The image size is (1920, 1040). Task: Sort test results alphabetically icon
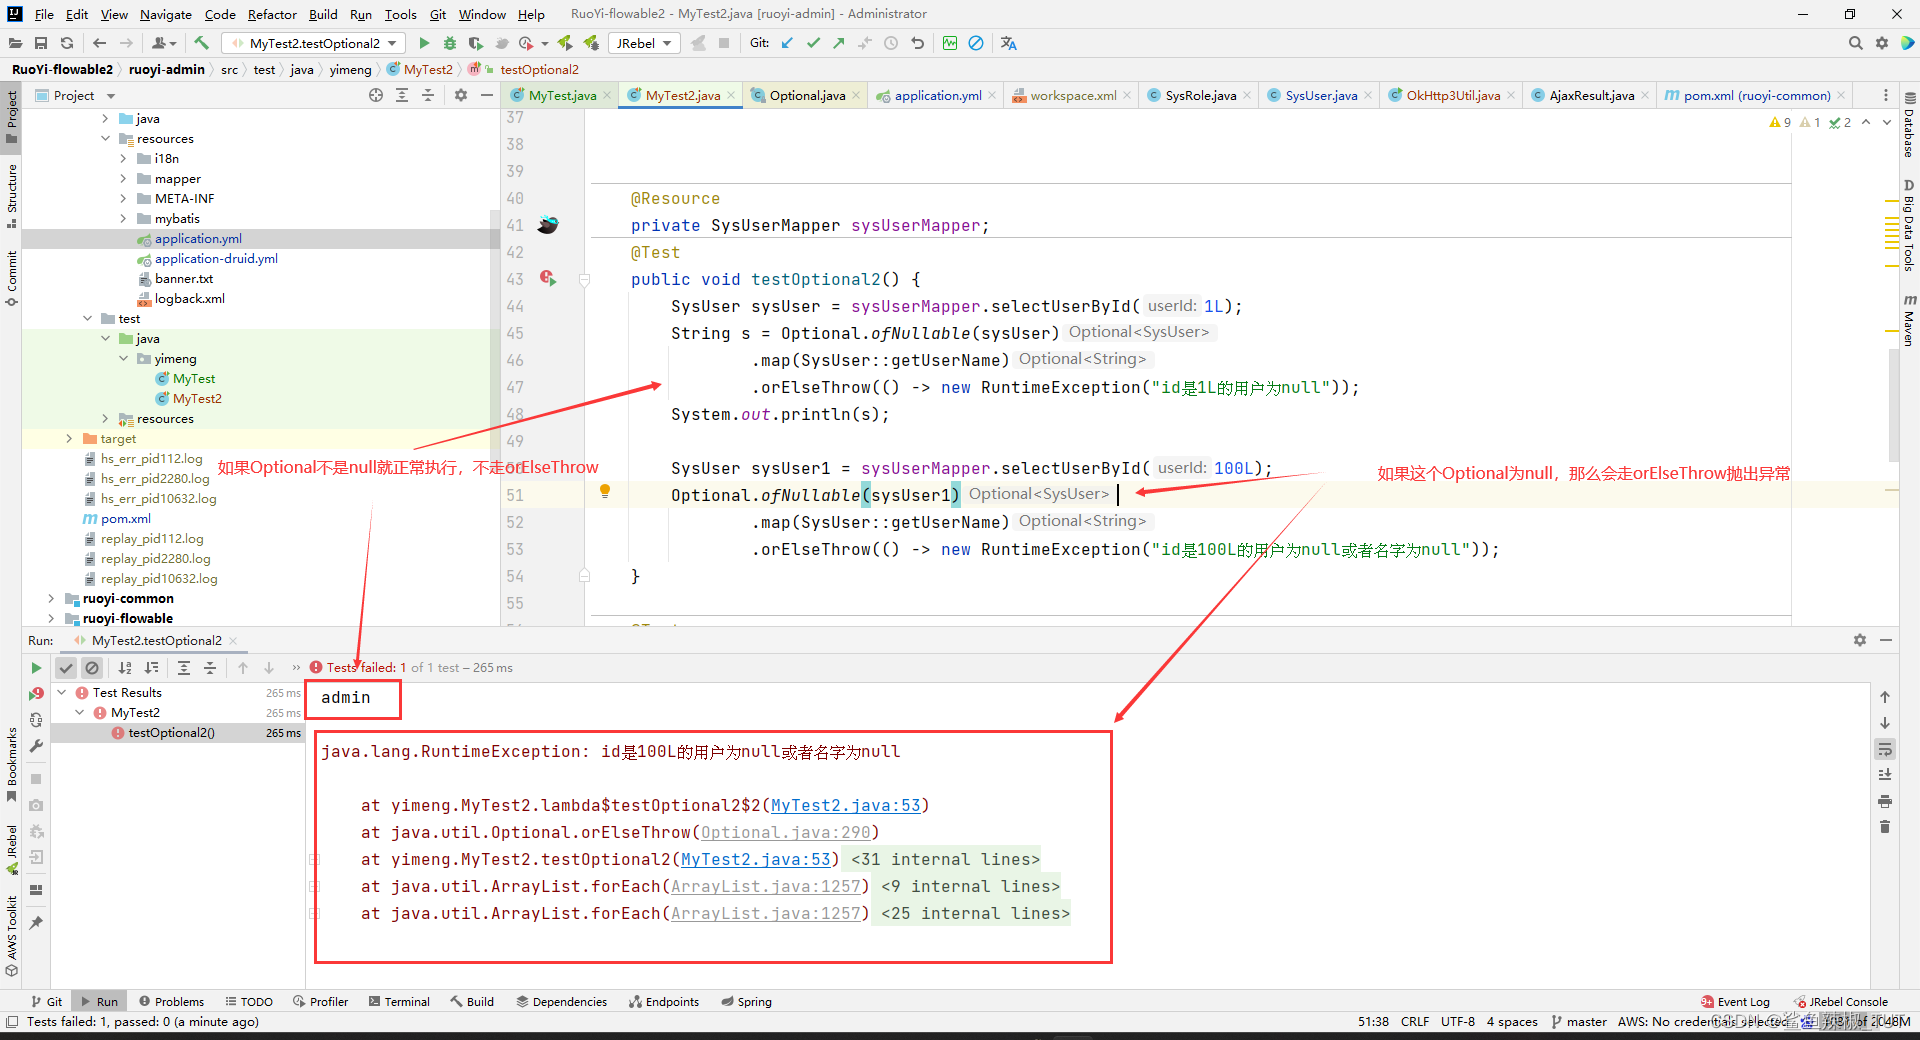point(125,668)
